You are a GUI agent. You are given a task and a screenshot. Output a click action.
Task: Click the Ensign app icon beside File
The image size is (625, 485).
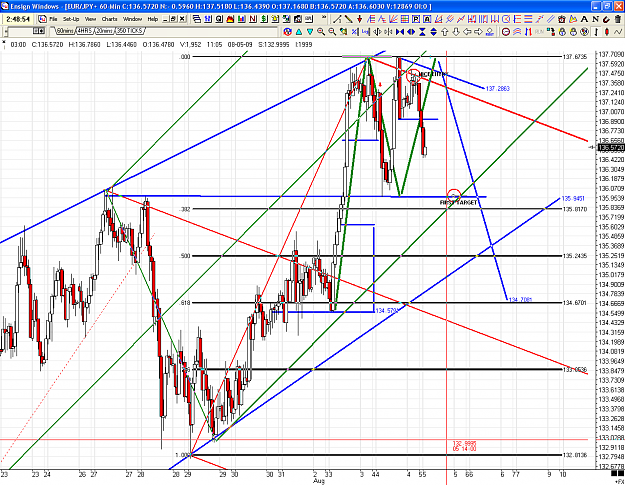pos(42,19)
